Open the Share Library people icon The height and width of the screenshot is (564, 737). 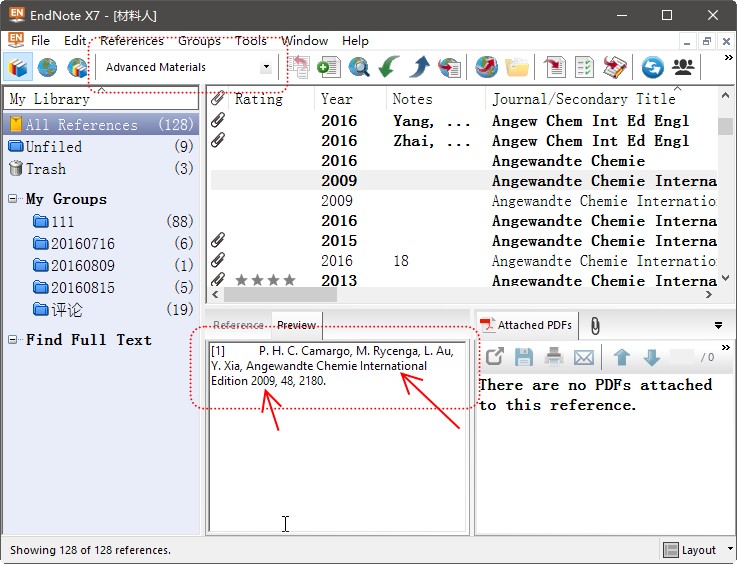[x=683, y=68]
